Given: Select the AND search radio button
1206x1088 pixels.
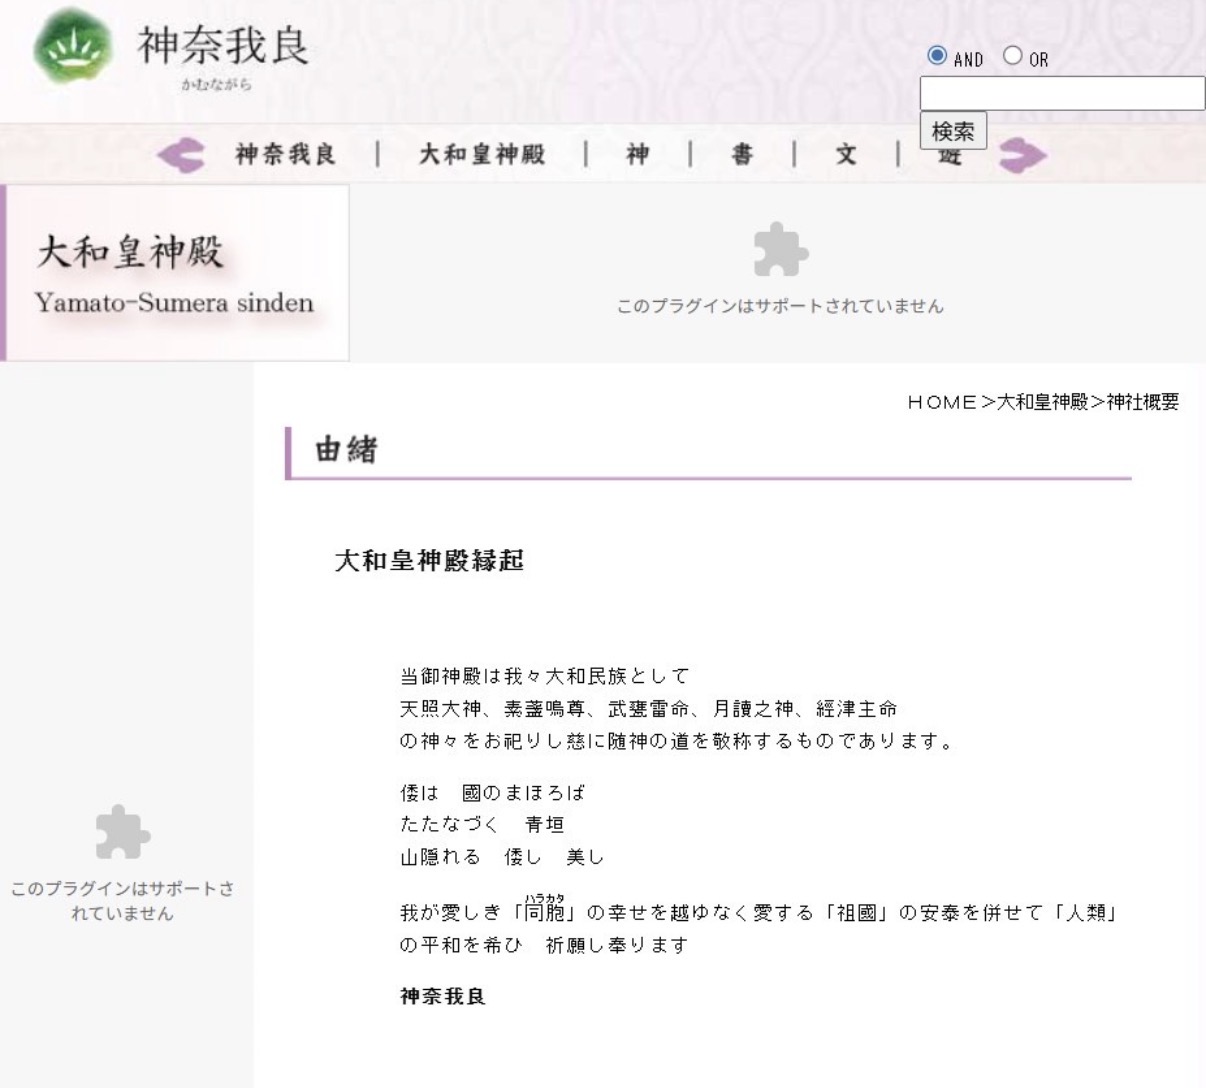Looking at the screenshot, I should [x=937, y=56].
